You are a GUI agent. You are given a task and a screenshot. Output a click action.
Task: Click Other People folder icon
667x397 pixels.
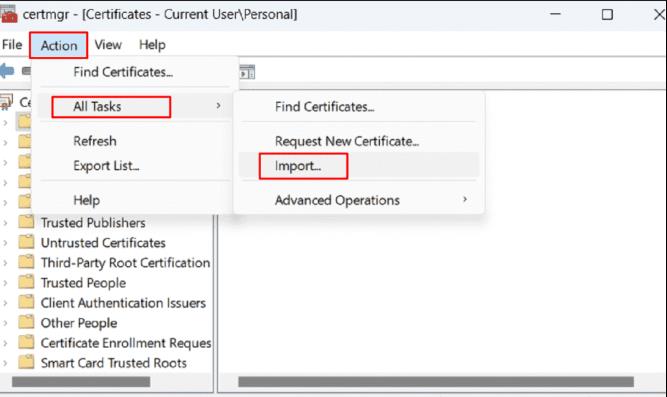click(x=26, y=322)
